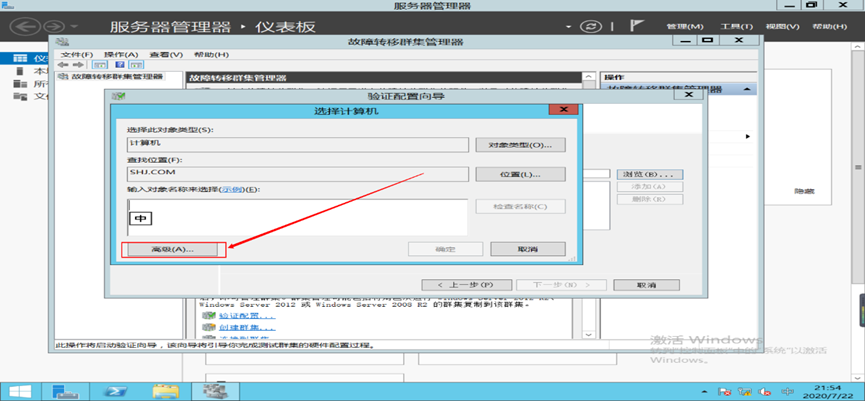The width and height of the screenshot is (865, 401).
Task: Maximize the Failover Cluster Manager window
Action: pyautogui.click(x=708, y=40)
